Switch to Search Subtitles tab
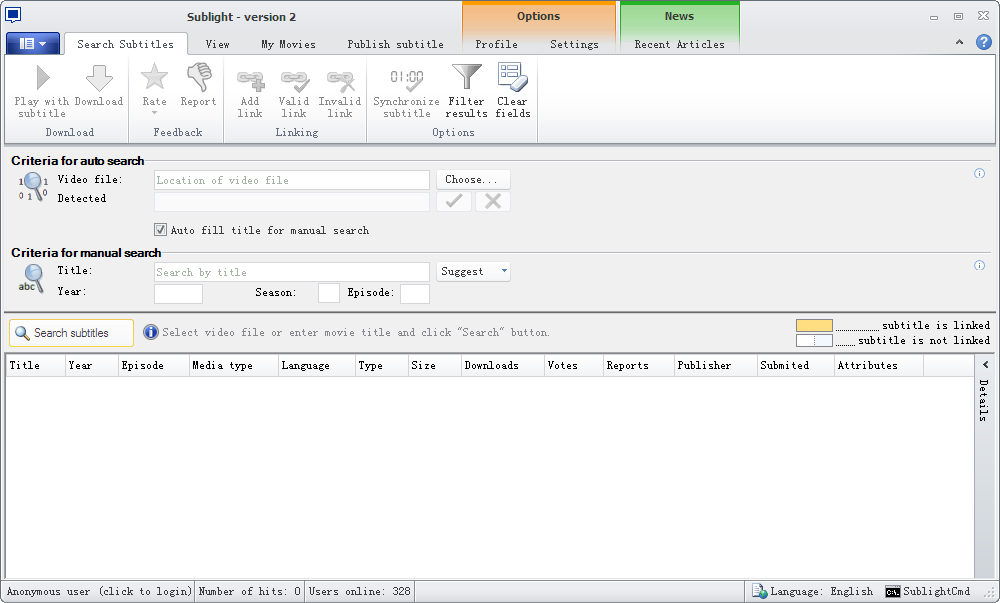The width and height of the screenshot is (1000, 603). 126,44
